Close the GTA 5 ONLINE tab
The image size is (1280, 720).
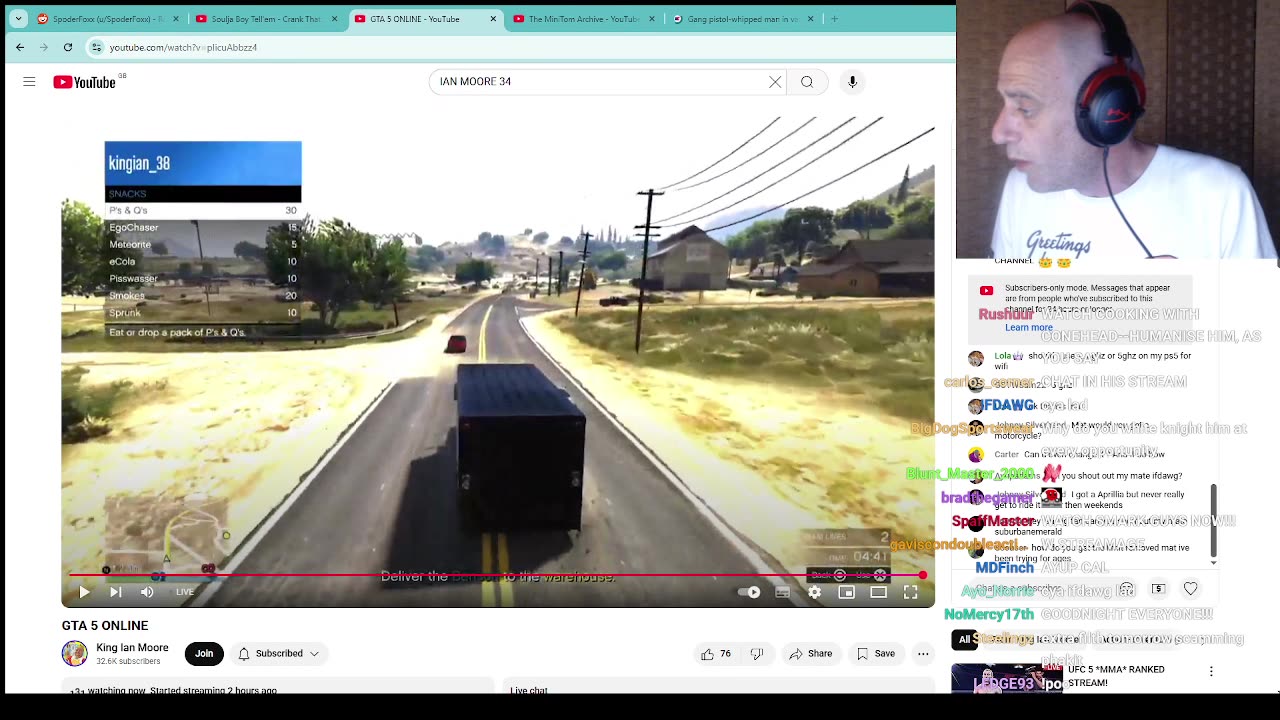point(493,18)
